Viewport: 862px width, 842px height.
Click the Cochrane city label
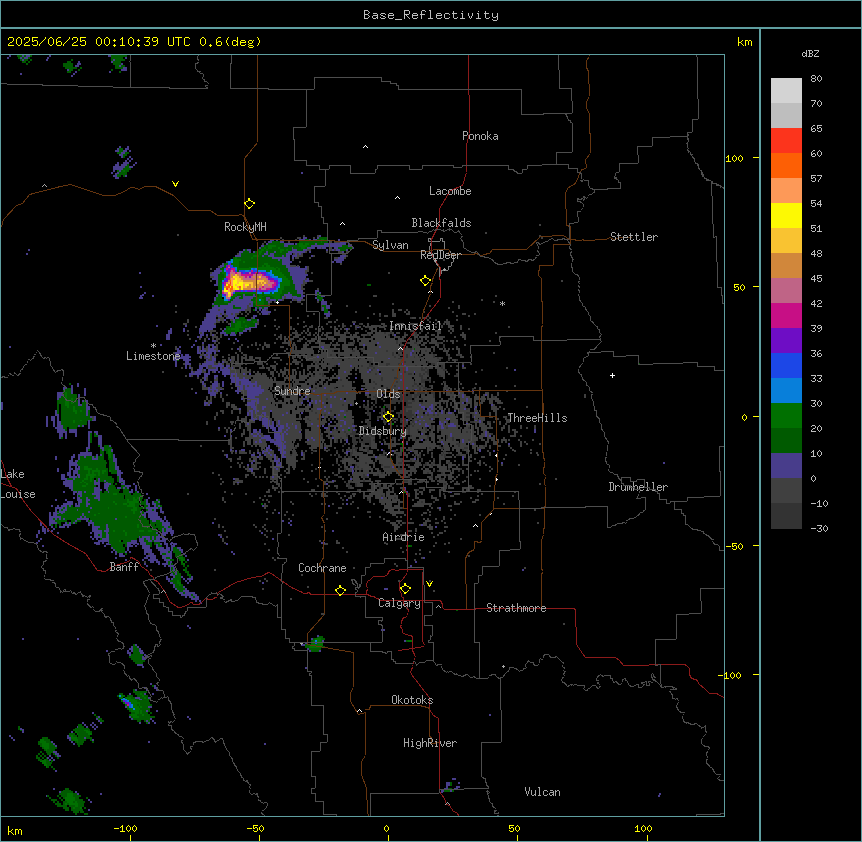point(322,568)
